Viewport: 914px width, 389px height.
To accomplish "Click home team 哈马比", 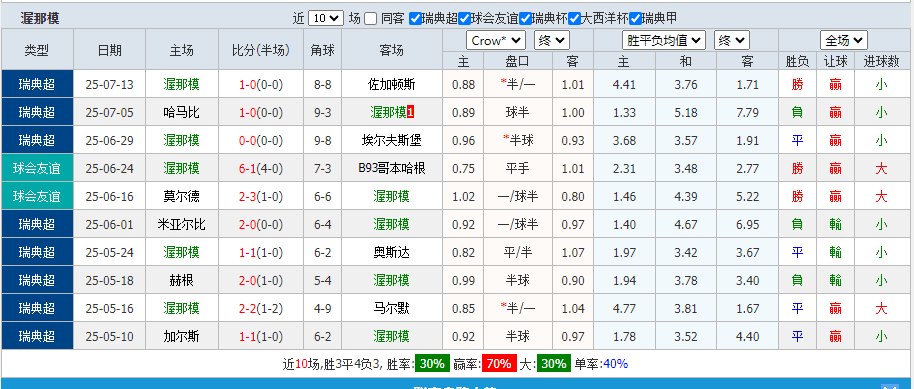I will 181,113.
